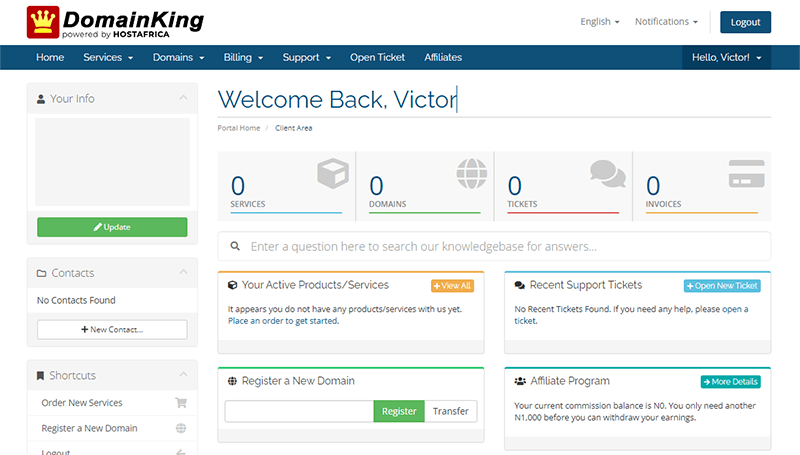Click the bookmark icon in Shortcuts header
Screen dimensions: 800x455
click(x=40, y=376)
